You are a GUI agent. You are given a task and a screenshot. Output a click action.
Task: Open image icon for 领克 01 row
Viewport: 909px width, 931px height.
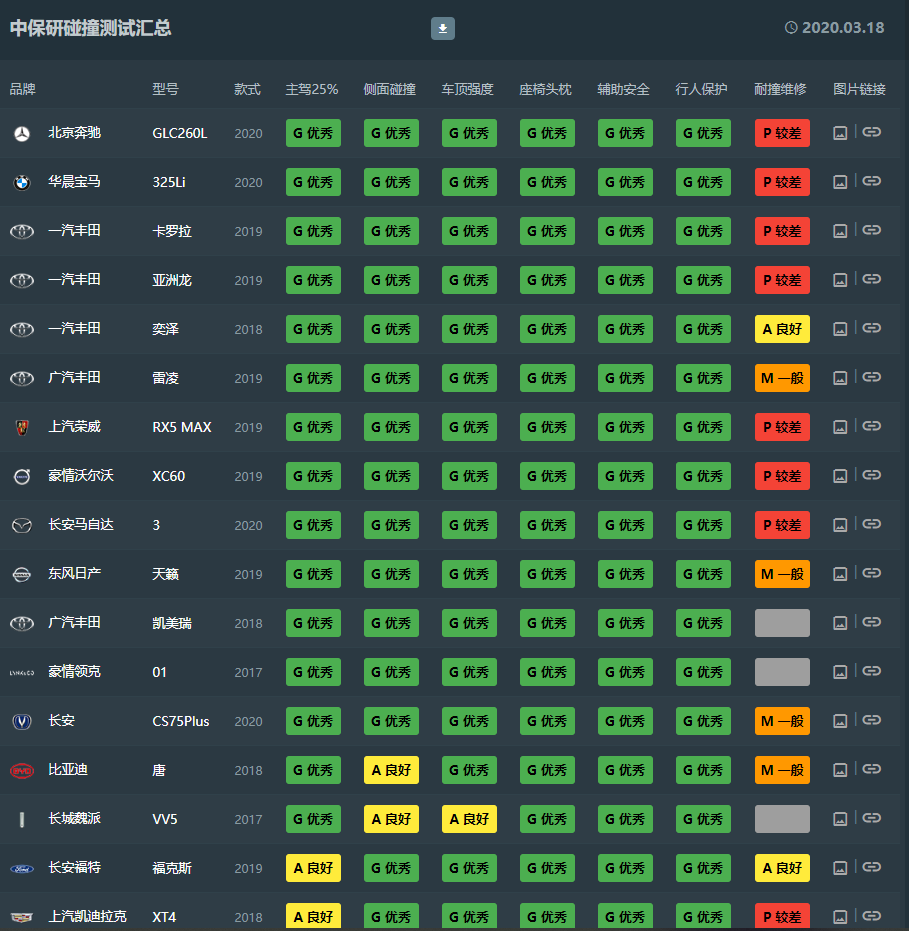[840, 672]
